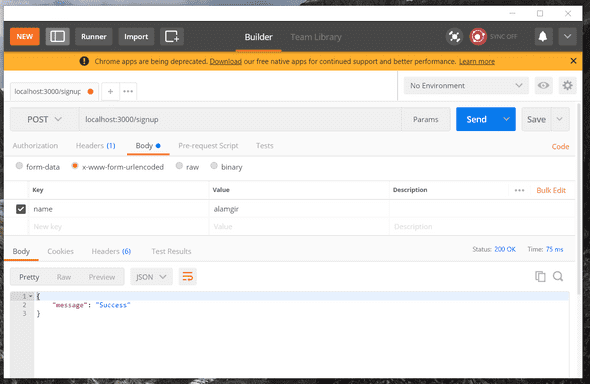Image resolution: width=590 pixels, height=384 pixels.
Task: Click the empty Value placeholder field
Action: (x=299, y=226)
